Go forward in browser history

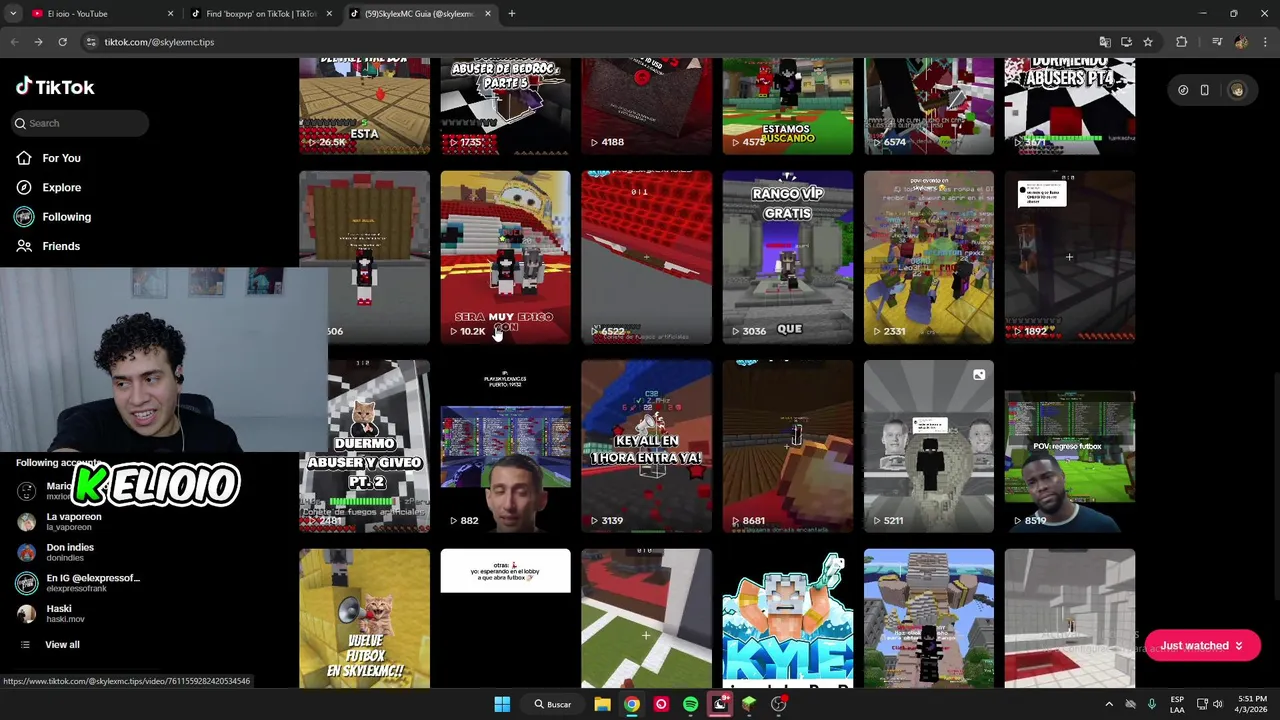(x=38, y=42)
